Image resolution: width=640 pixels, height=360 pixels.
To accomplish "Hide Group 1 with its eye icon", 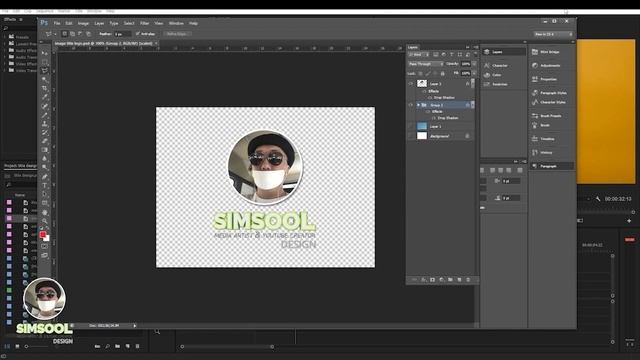I will click(x=411, y=105).
